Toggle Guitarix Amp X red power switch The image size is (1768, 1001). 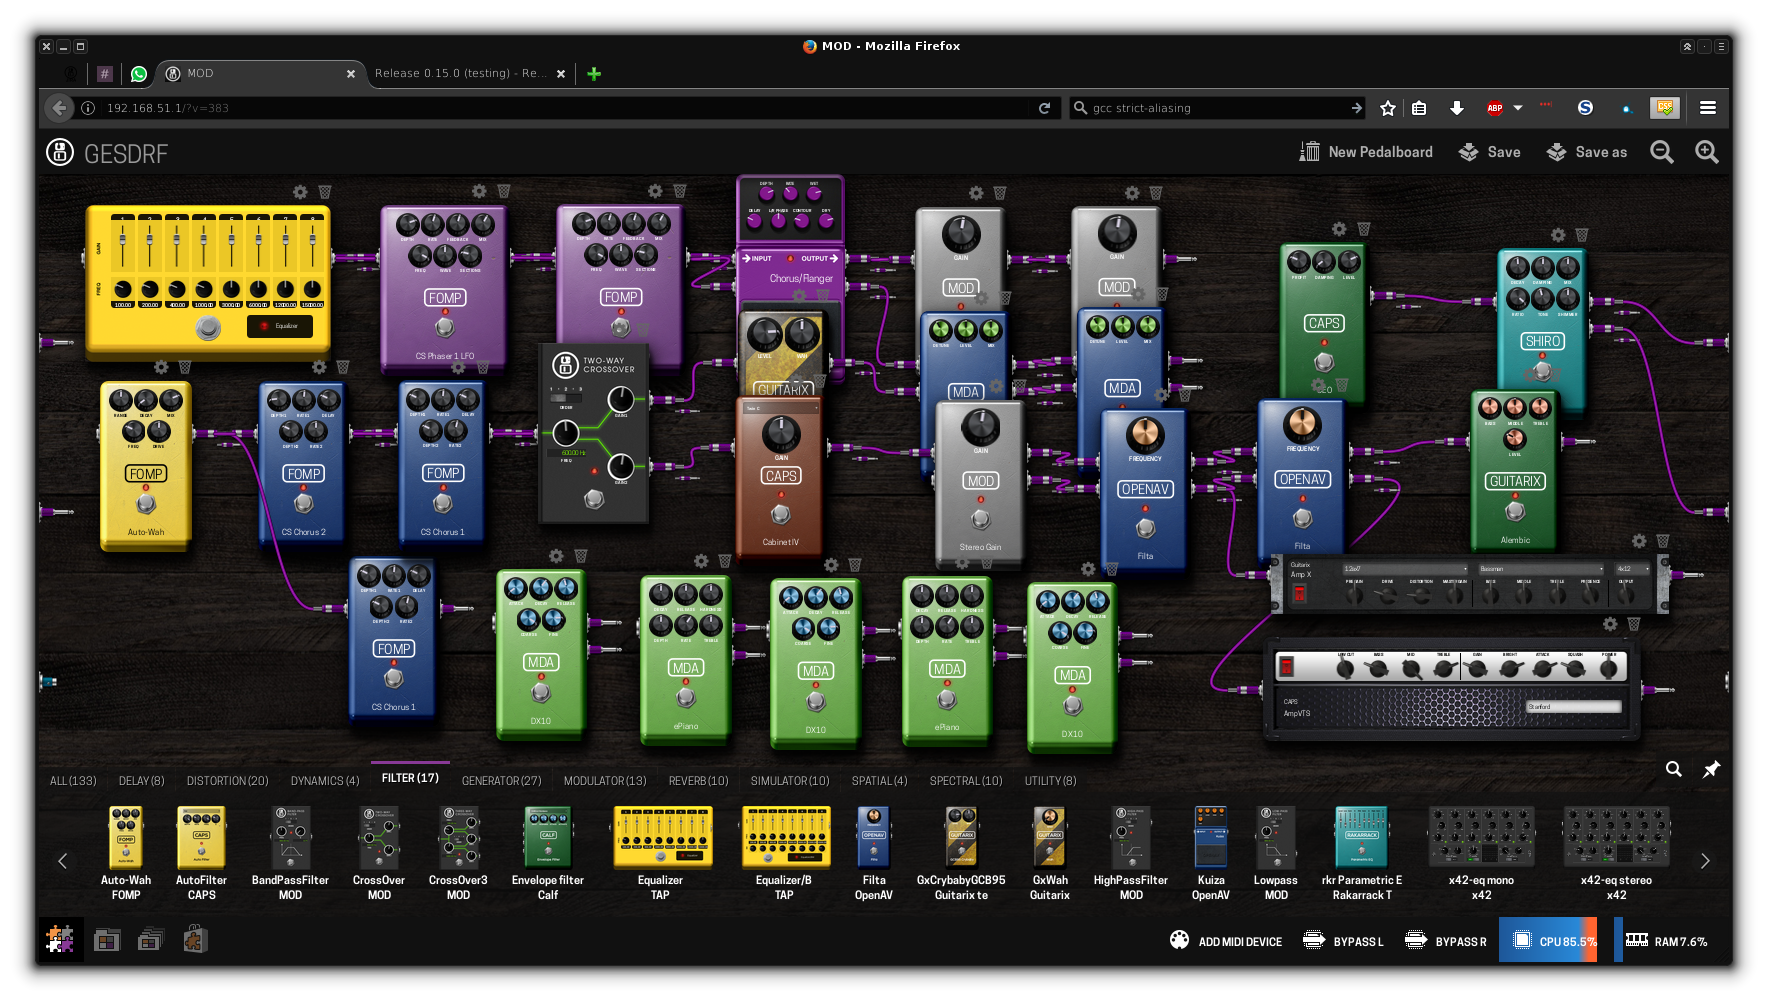point(1300,594)
